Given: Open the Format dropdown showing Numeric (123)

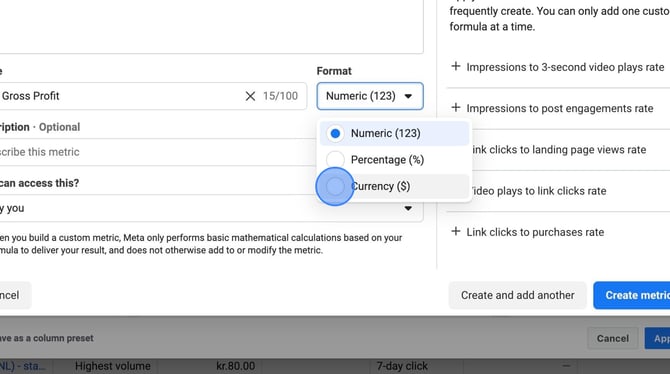Looking at the screenshot, I should 370,96.
